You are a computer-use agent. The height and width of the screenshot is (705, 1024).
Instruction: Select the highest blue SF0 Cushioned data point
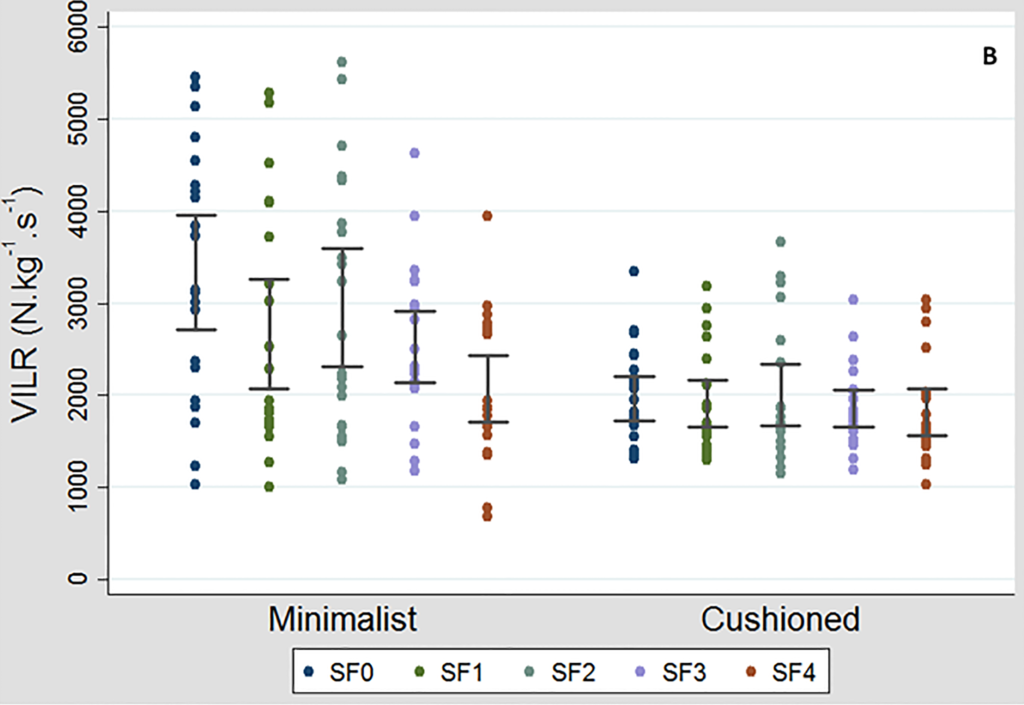634,271
